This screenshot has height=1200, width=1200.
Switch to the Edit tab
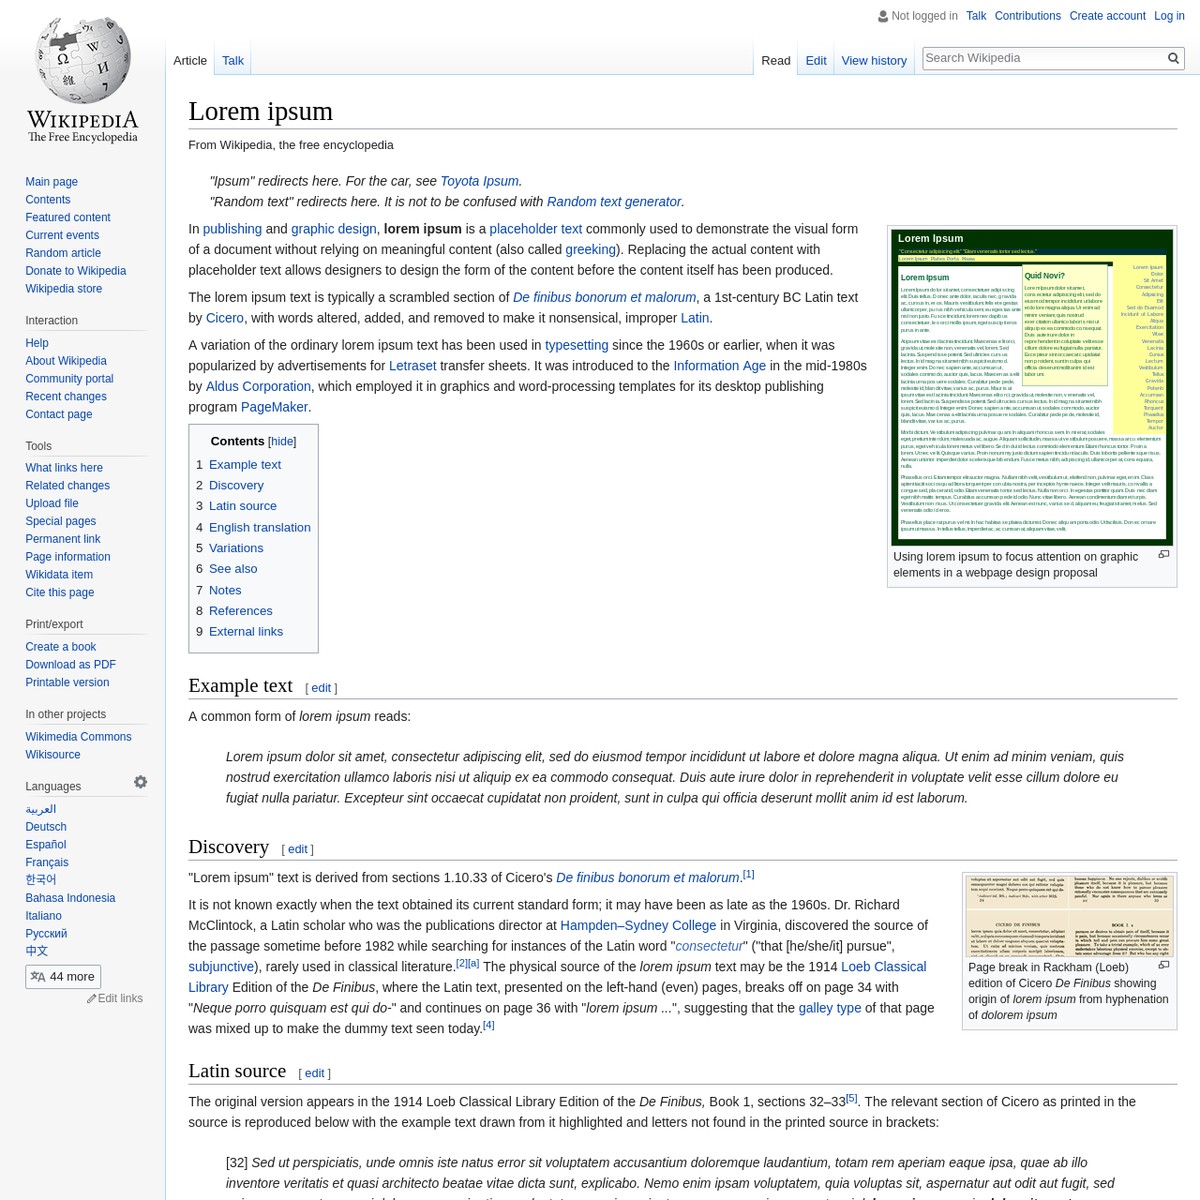[816, 60]
